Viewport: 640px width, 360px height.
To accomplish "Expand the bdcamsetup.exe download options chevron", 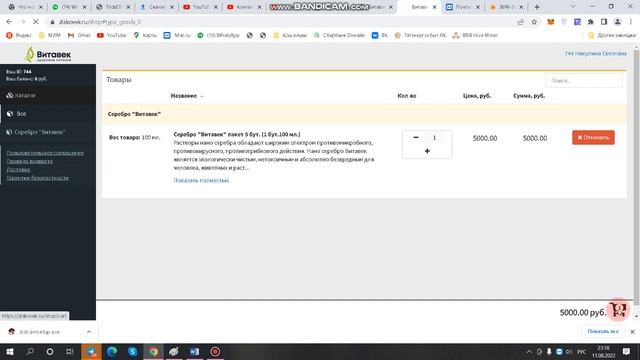I will pyautogui.click(x=89, y=332).
